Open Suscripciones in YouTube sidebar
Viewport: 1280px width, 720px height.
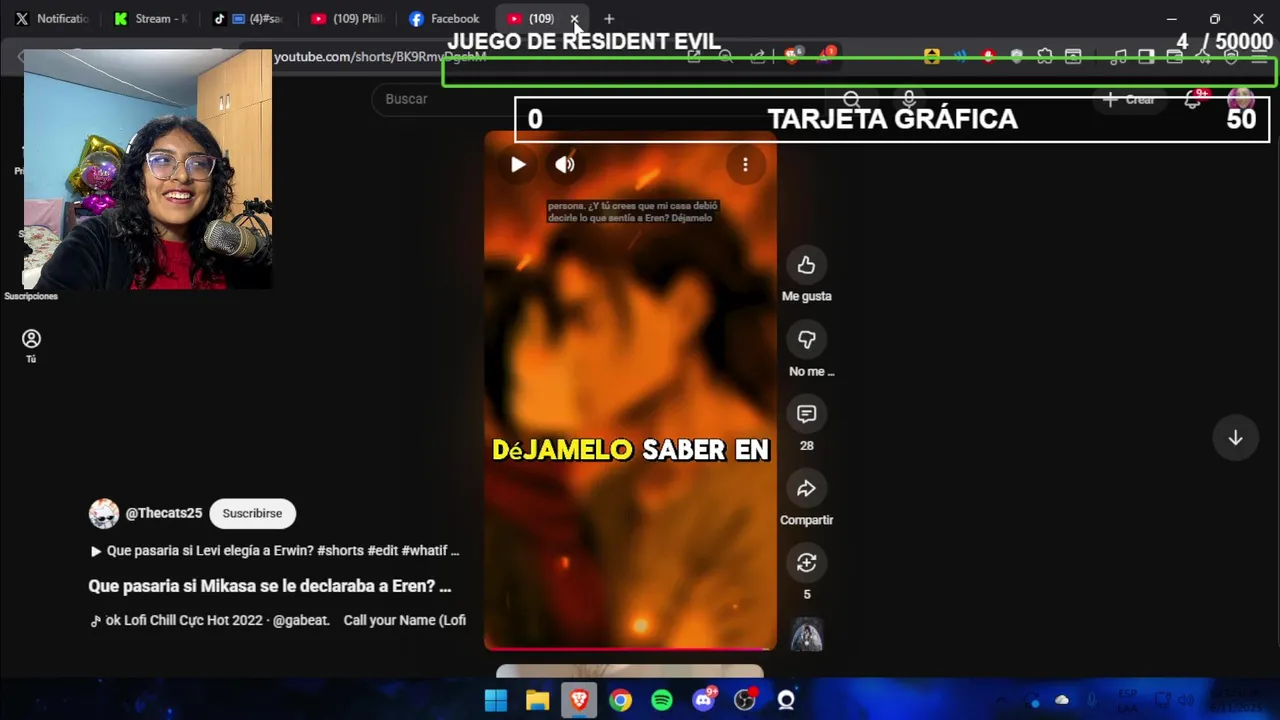[x=31, y=296]
